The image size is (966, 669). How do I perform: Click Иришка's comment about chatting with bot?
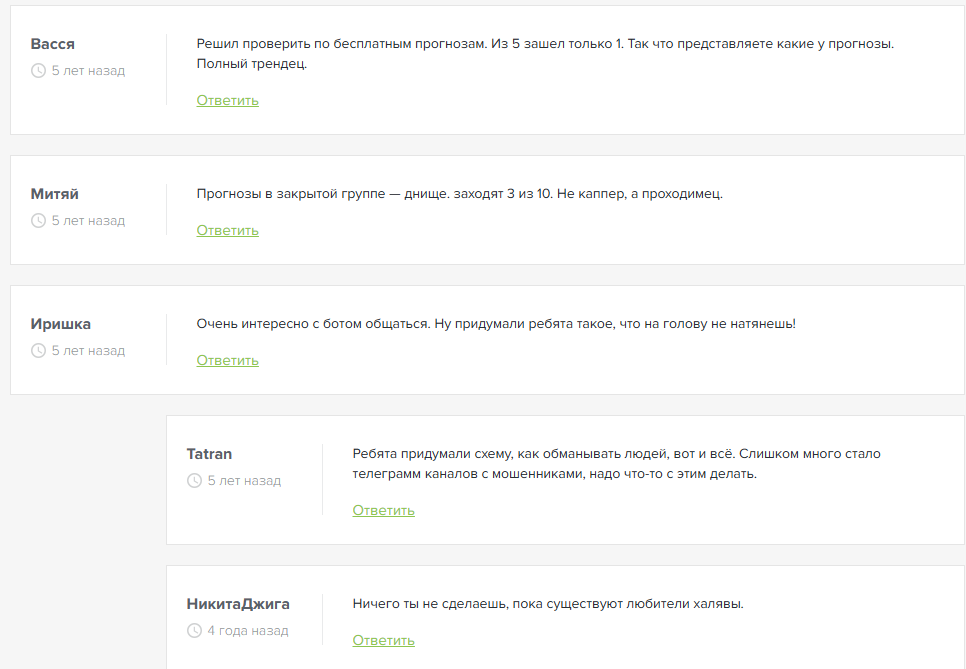coord(496,324)
